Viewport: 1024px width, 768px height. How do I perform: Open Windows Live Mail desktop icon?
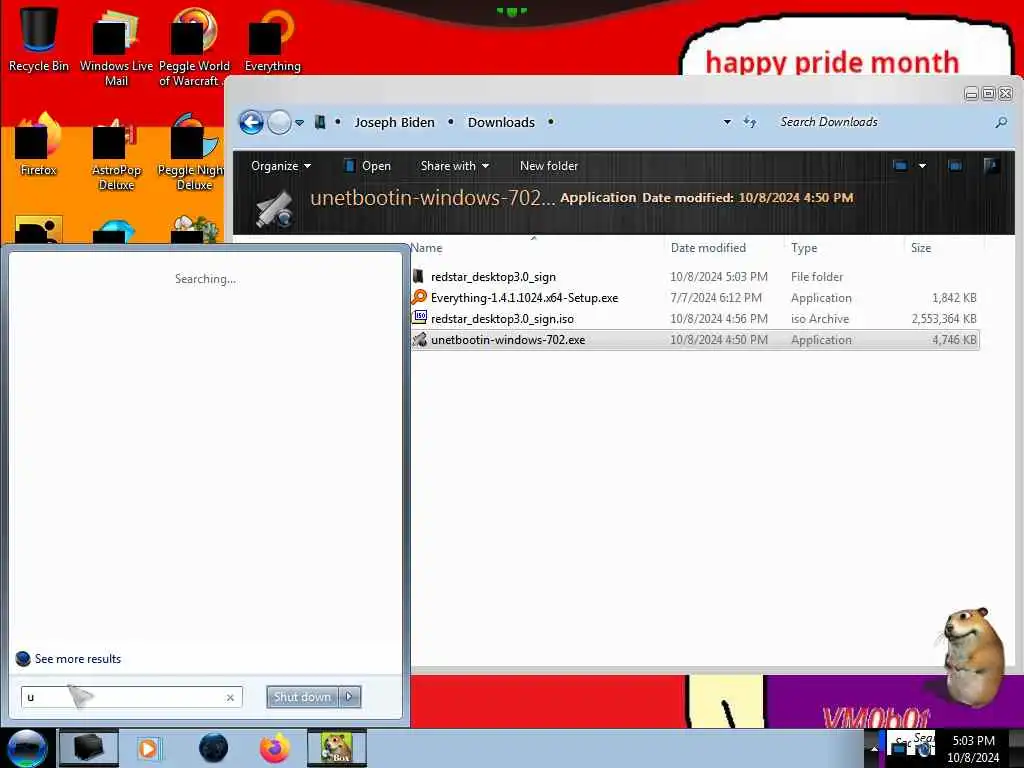[x=116, y=46]
